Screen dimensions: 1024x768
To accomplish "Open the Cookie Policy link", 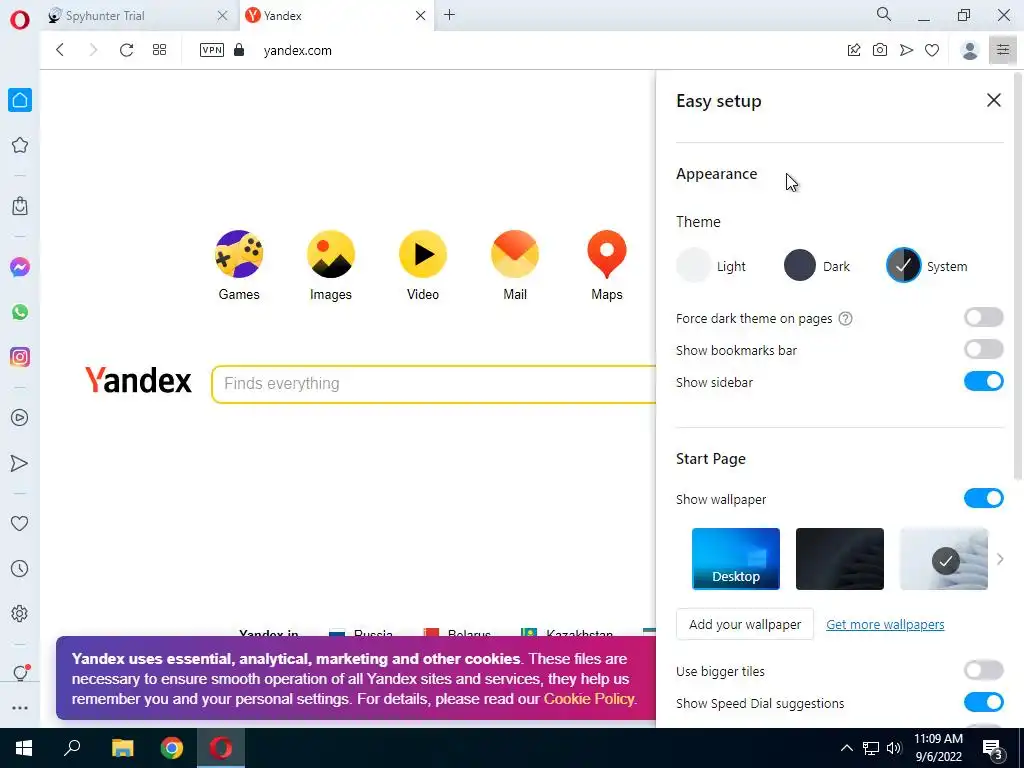I will 588,699.
